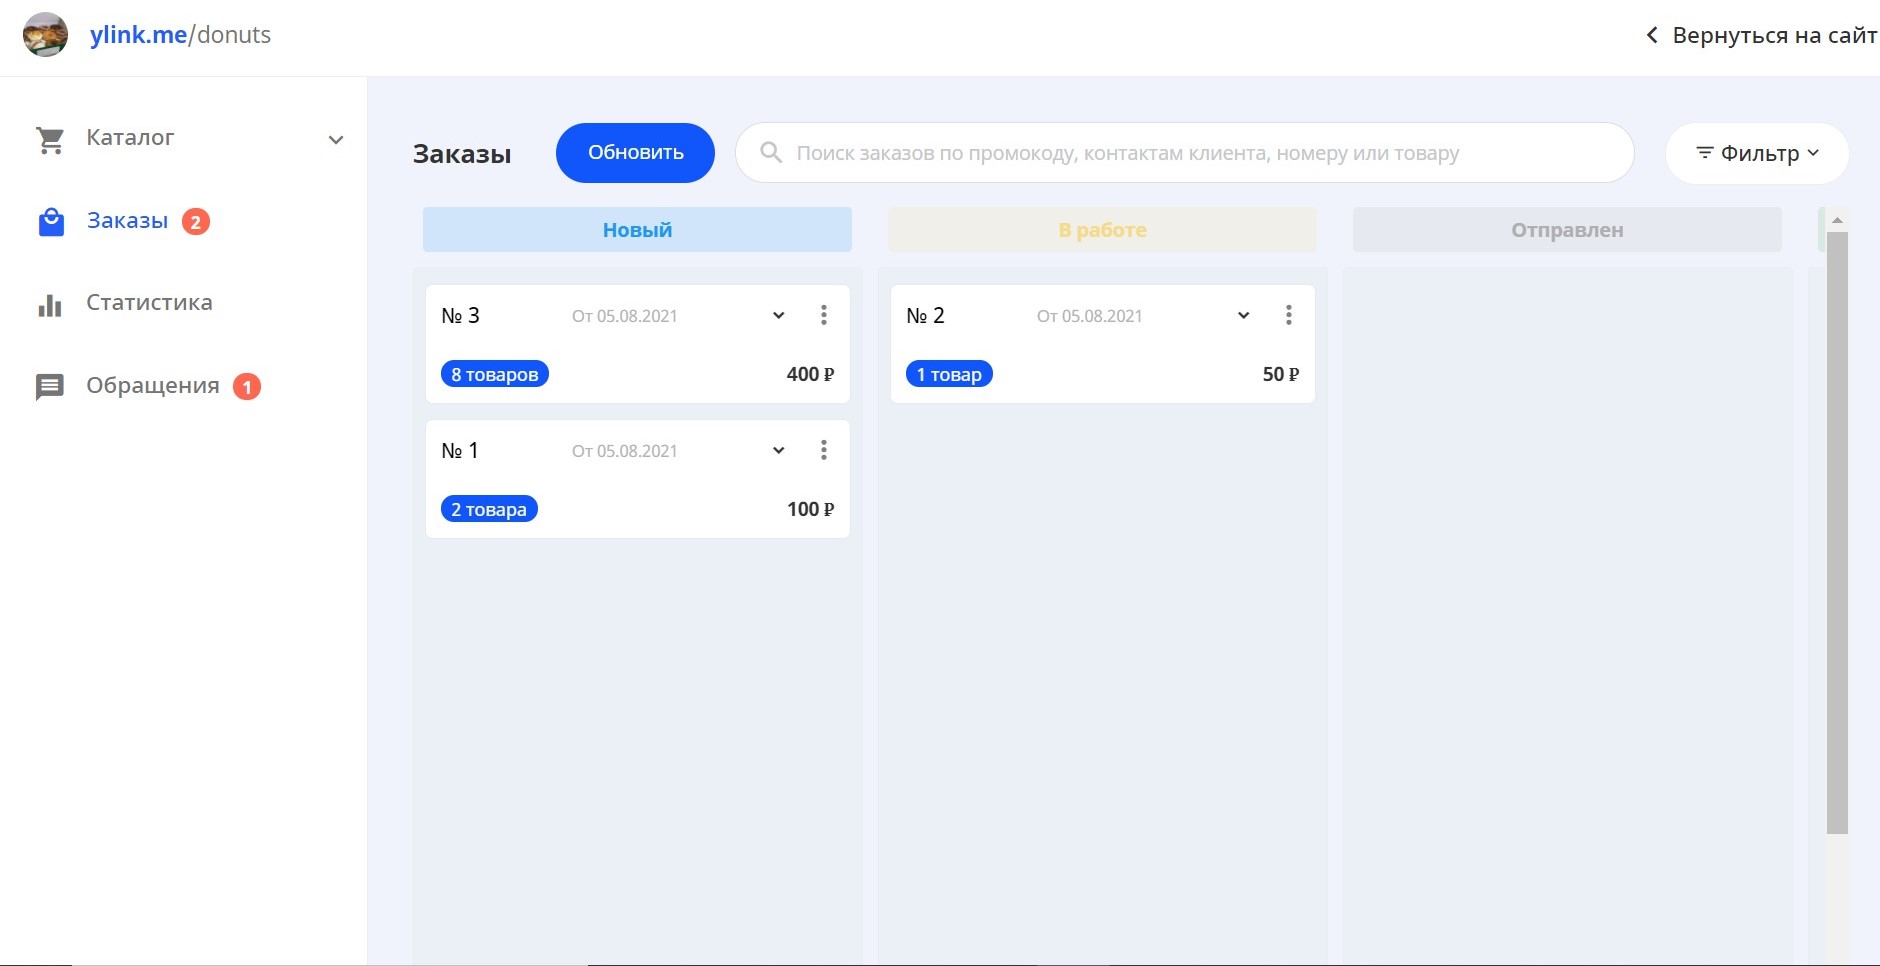Select the В работе column header
This screenshot has width=1880, height=966.
(x=1102, y=230)
